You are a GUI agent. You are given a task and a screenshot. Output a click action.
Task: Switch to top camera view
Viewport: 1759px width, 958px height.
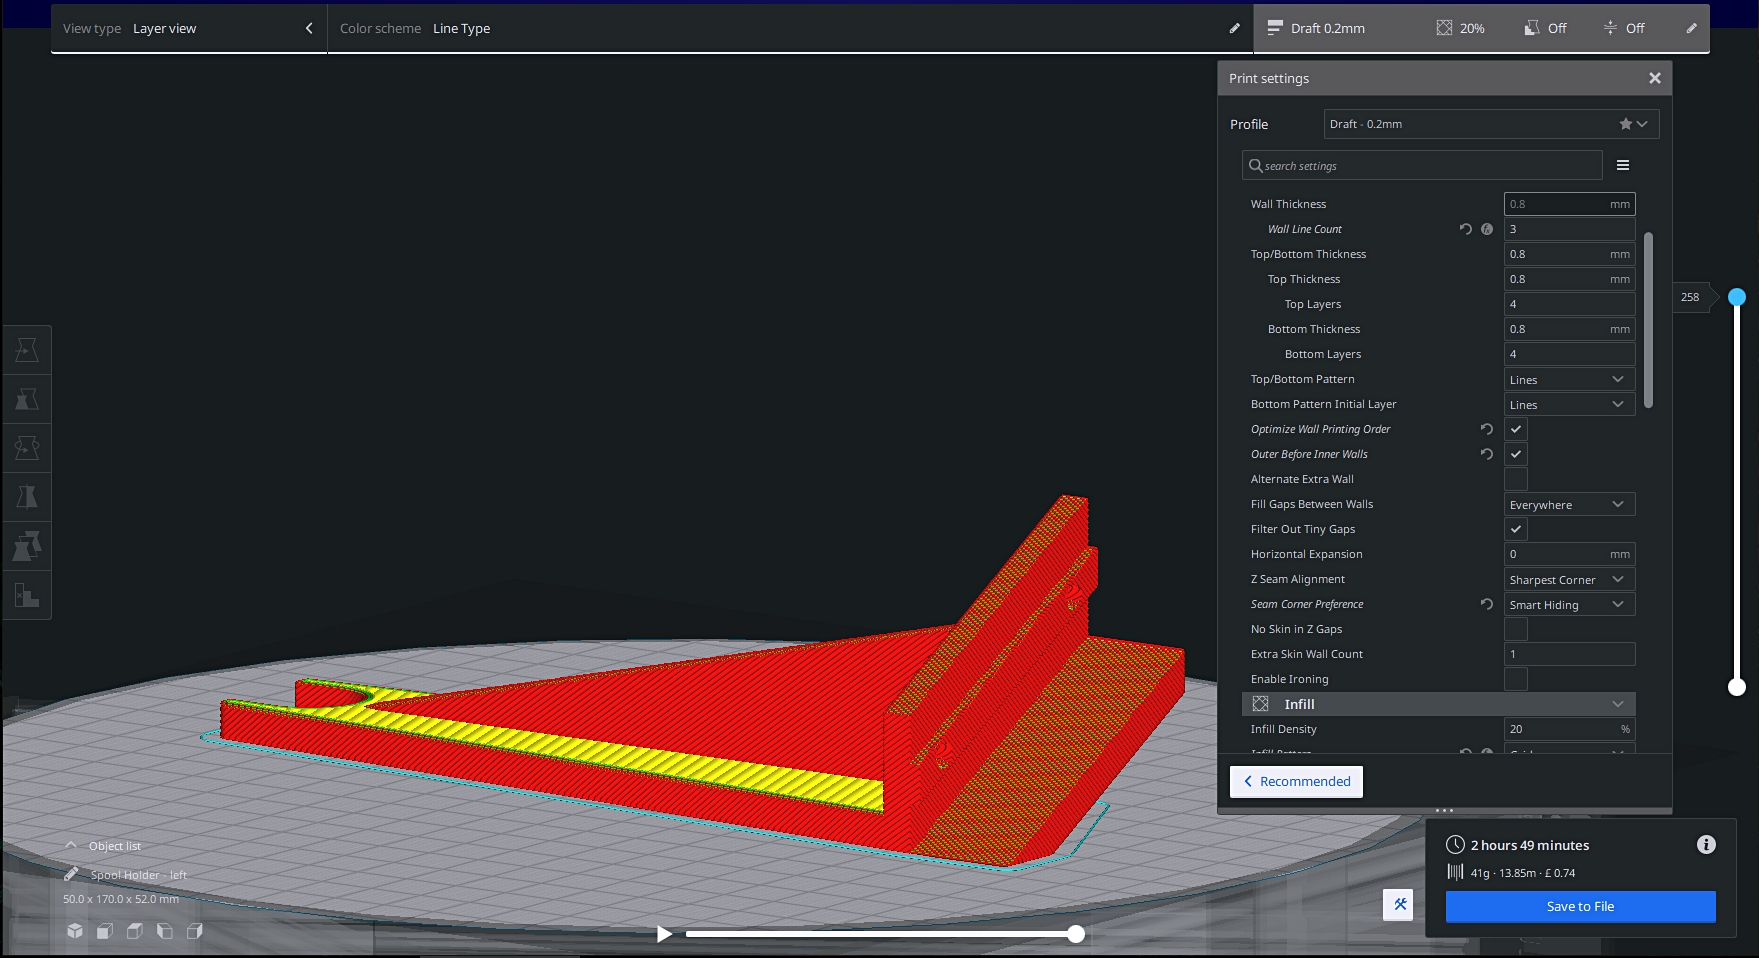click(135, 931)
